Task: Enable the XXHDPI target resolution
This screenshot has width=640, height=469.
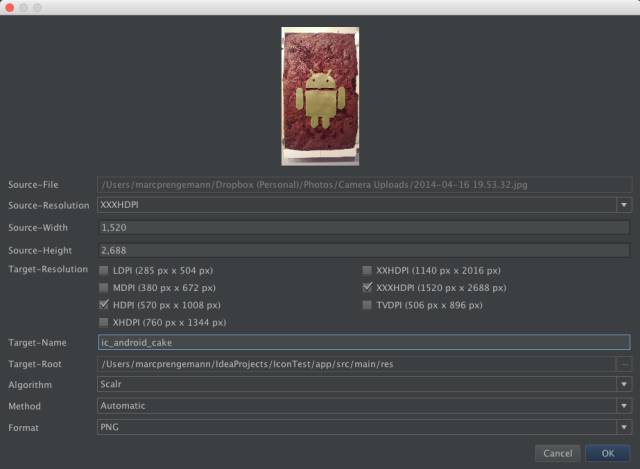Action: point(367,270)
